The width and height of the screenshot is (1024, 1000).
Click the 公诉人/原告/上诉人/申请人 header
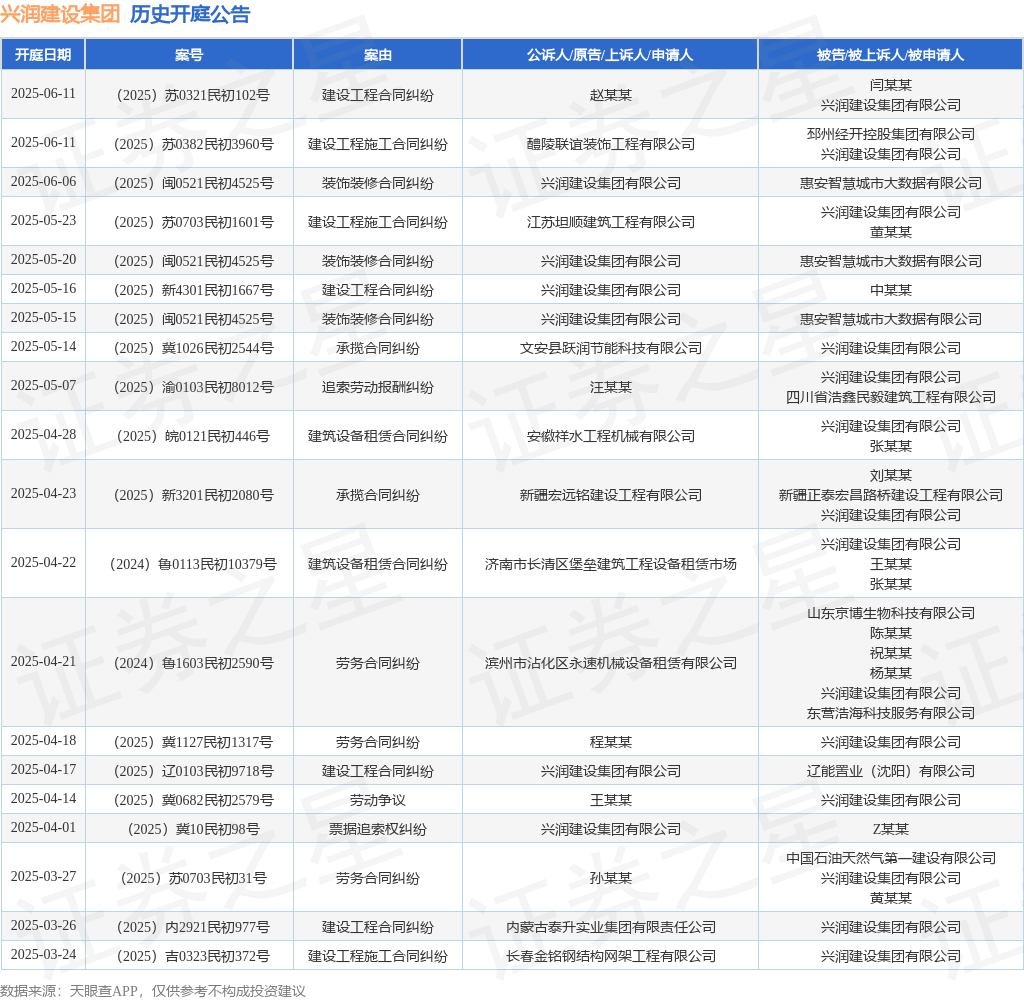pyautogui.click(x=610, y=55)
